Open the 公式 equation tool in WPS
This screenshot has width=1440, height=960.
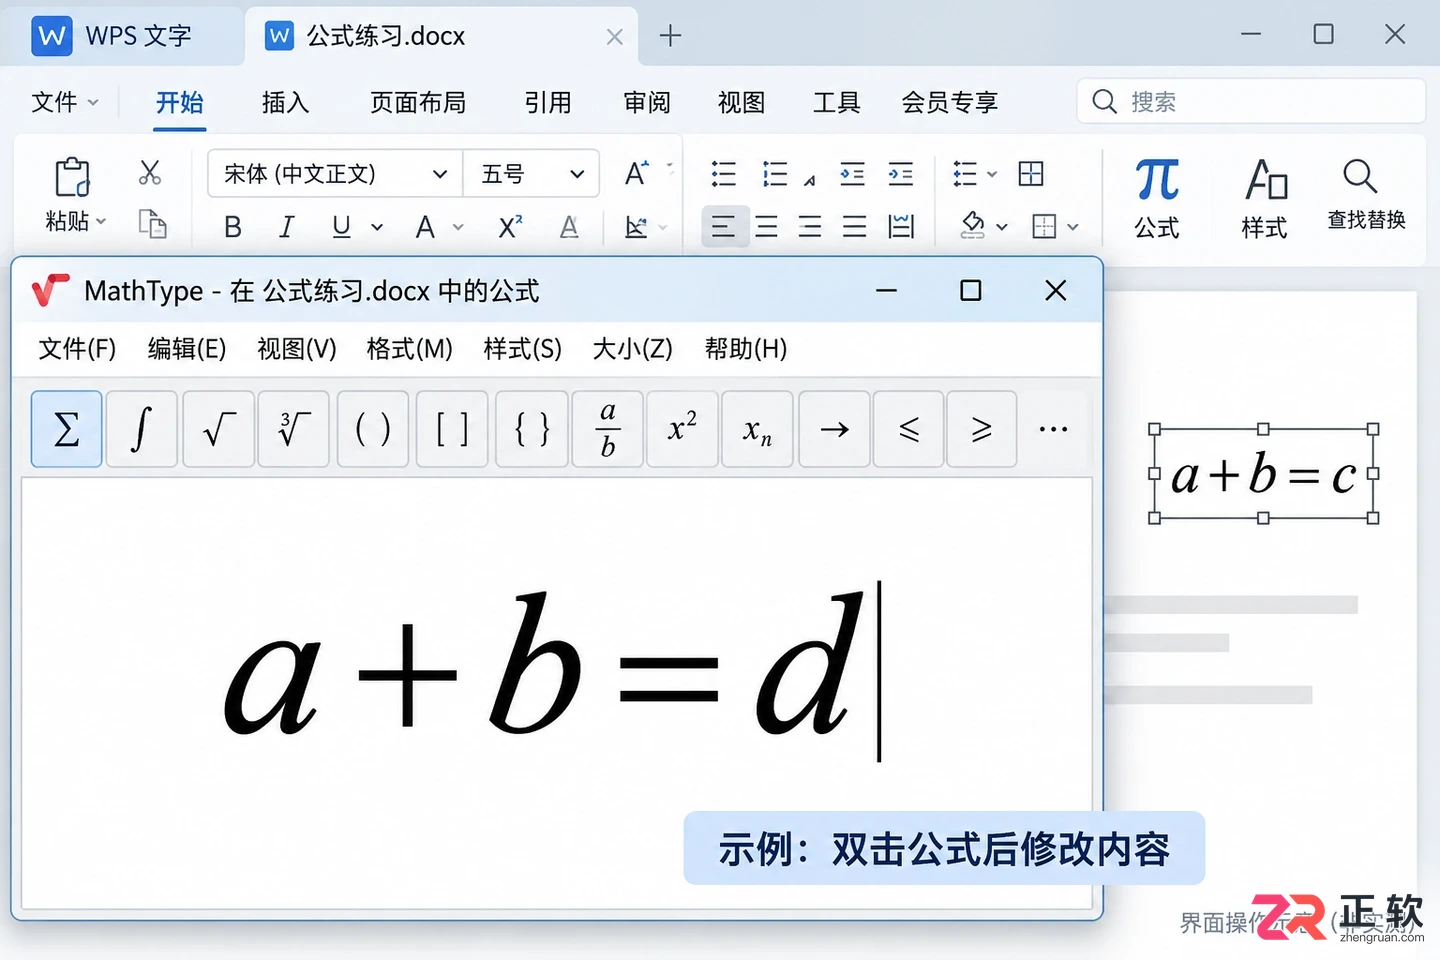[1157, 198]
